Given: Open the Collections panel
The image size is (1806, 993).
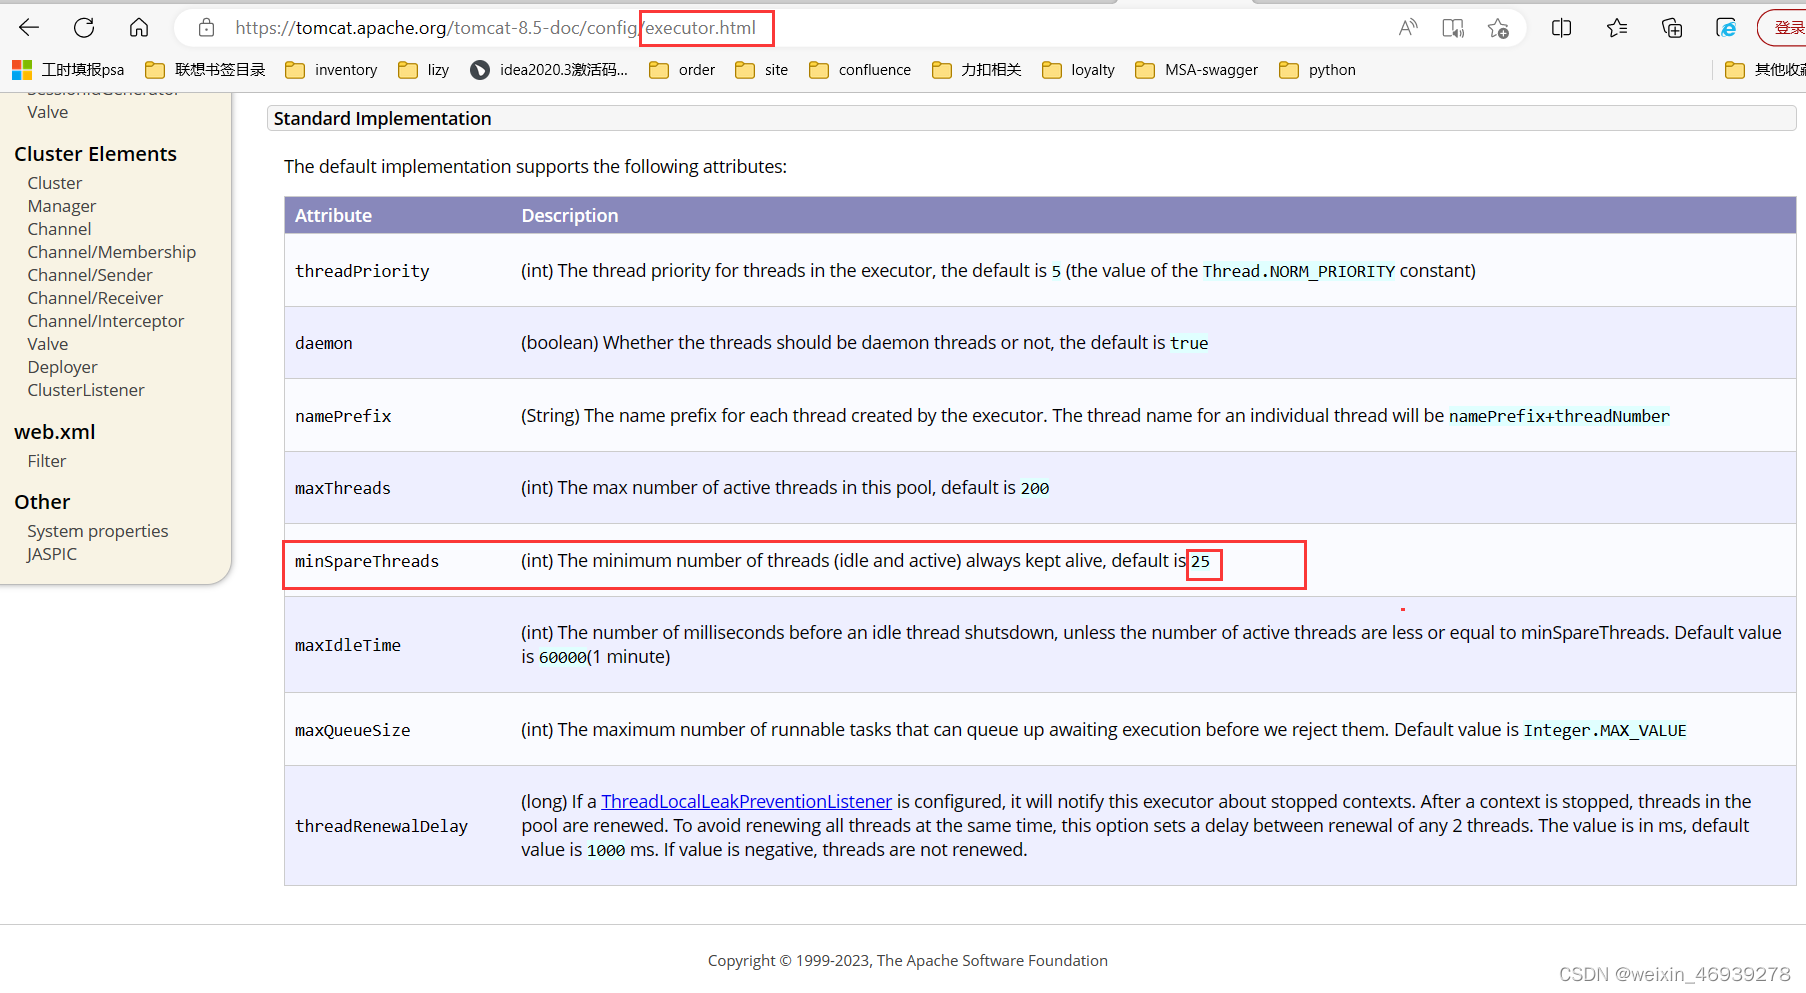Looking at the screenshot, I should click(x=1671, y=27).
